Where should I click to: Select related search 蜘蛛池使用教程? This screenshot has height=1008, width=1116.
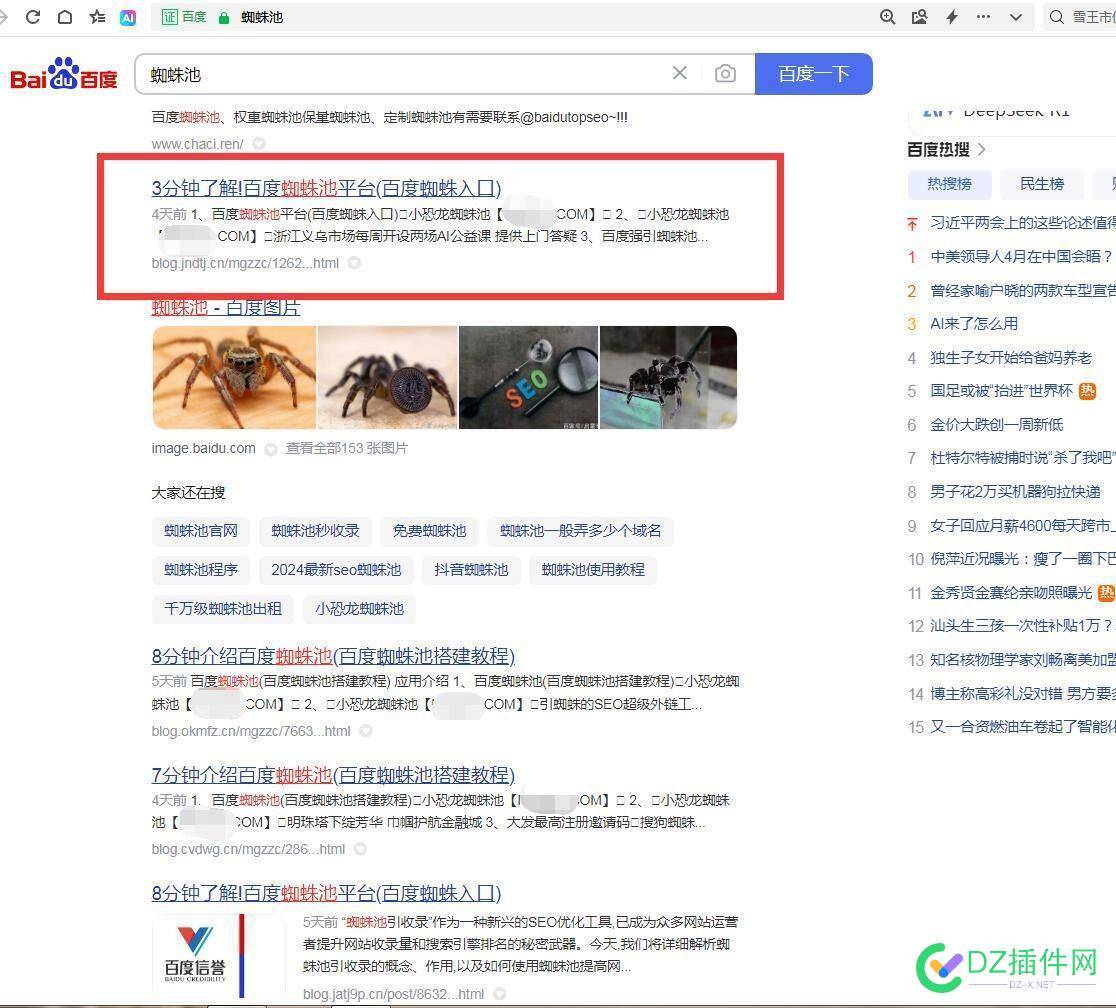[593, 570]
